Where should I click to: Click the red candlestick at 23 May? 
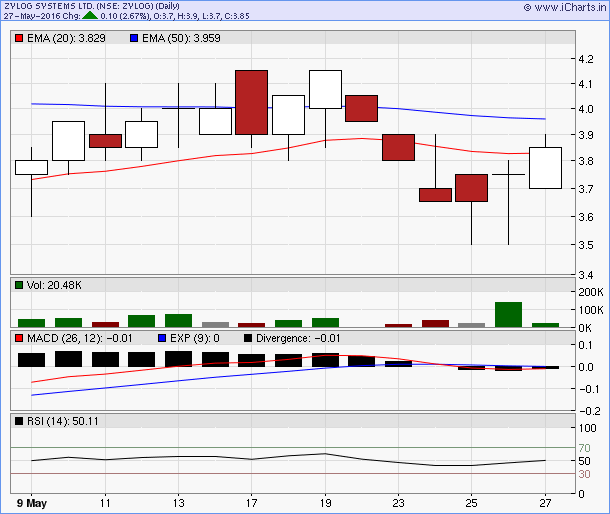tap(398, 147)
